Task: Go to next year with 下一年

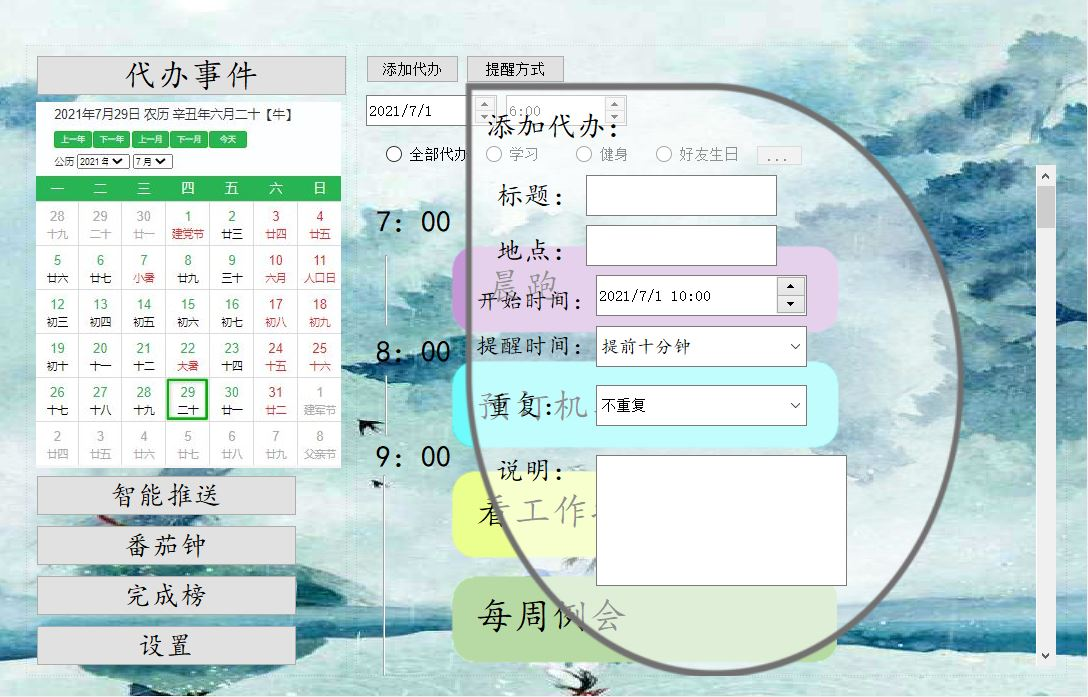Action: [112, 140]
